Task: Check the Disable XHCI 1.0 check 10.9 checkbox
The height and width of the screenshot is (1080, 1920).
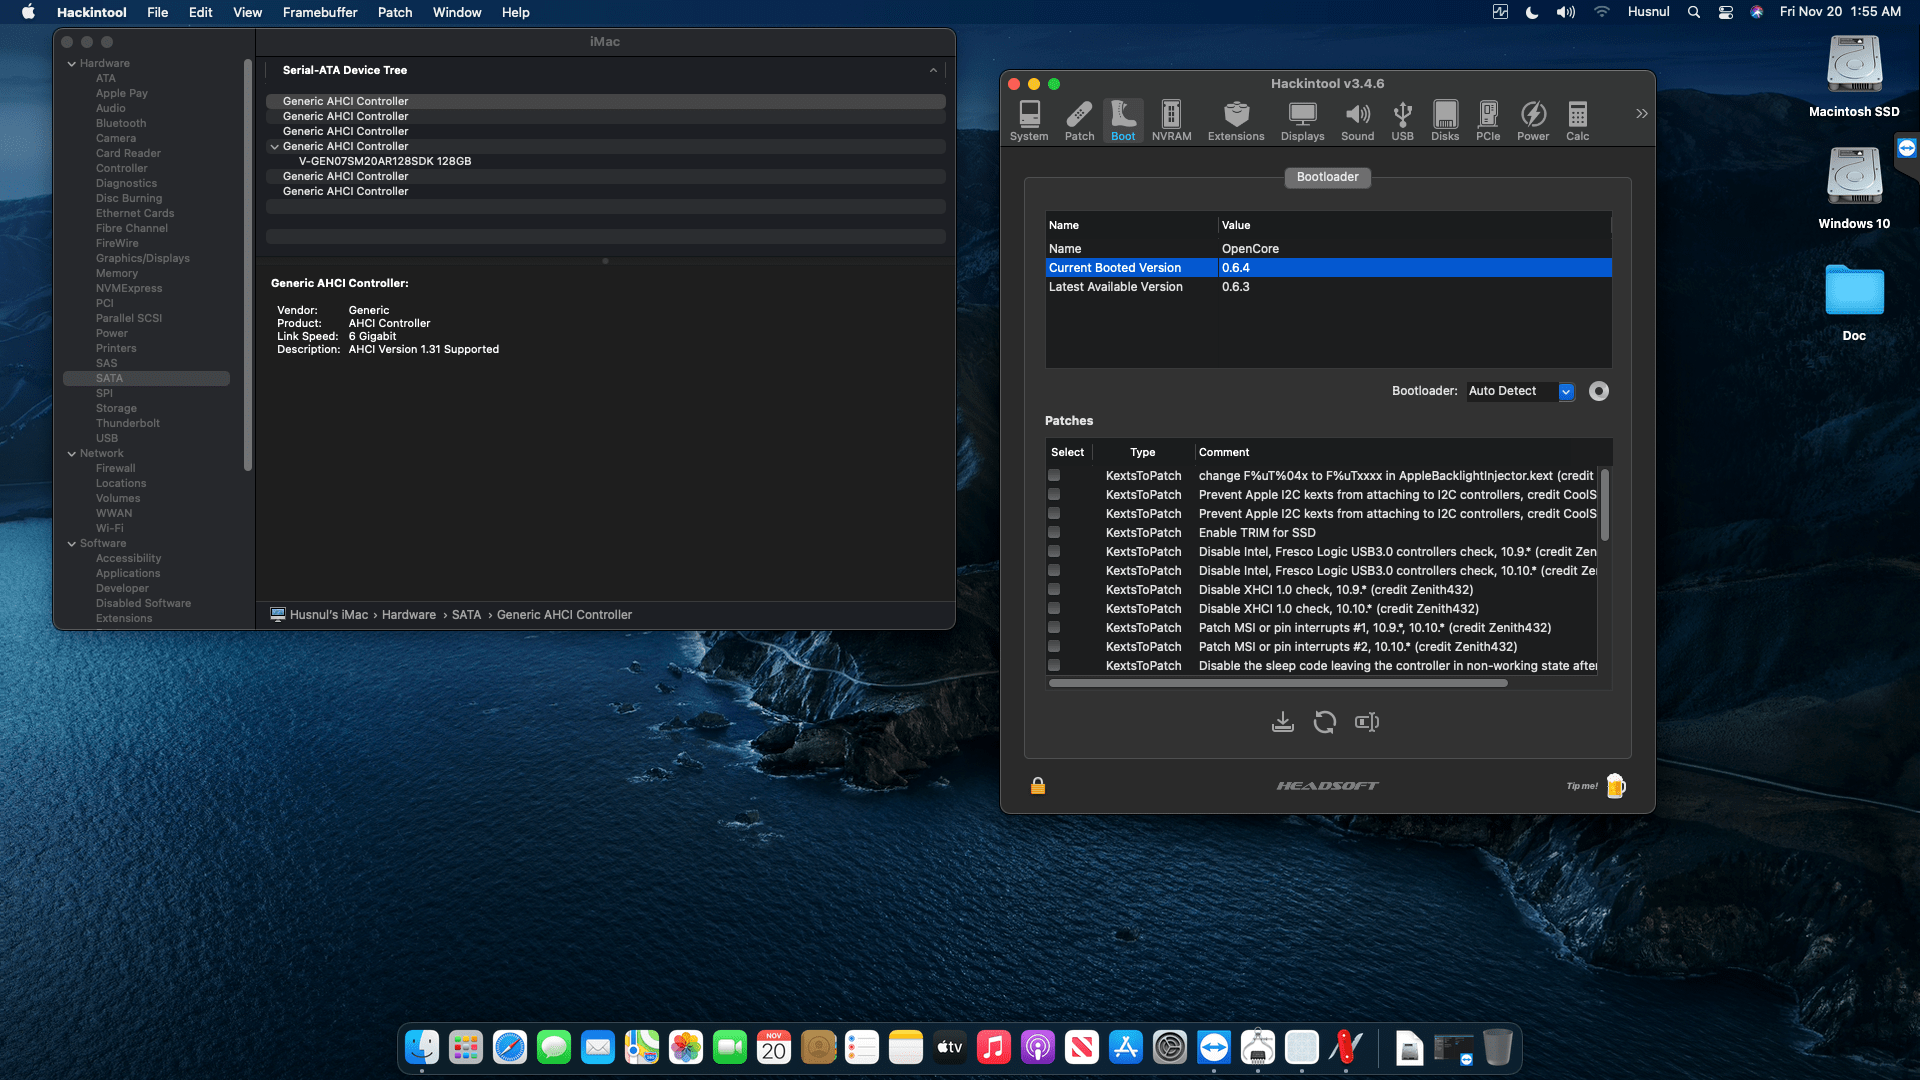Action: [1054, 589]
